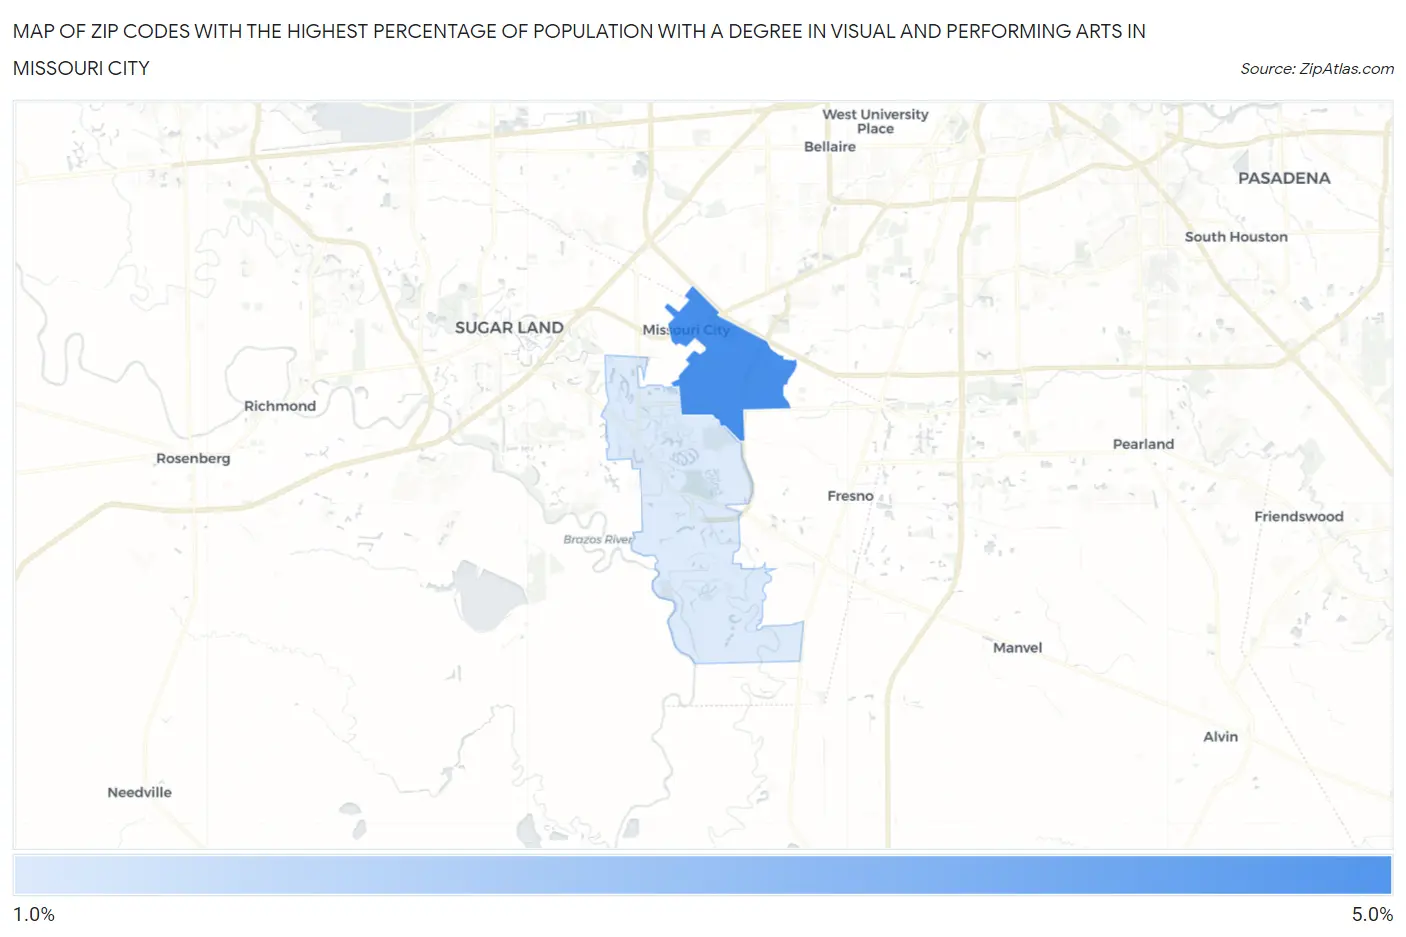Click the SUGAR LAND map label
This screenshot has height=937, width=1406.
(x=509, y=327)
